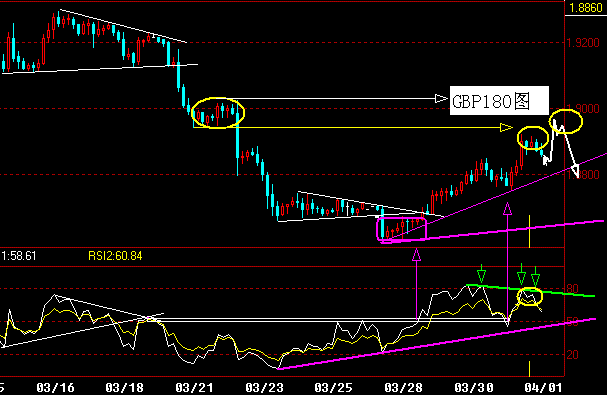Click the 1.9000 price axis label
Viewport: 607px width, 395px height.
tap(583, 108)
